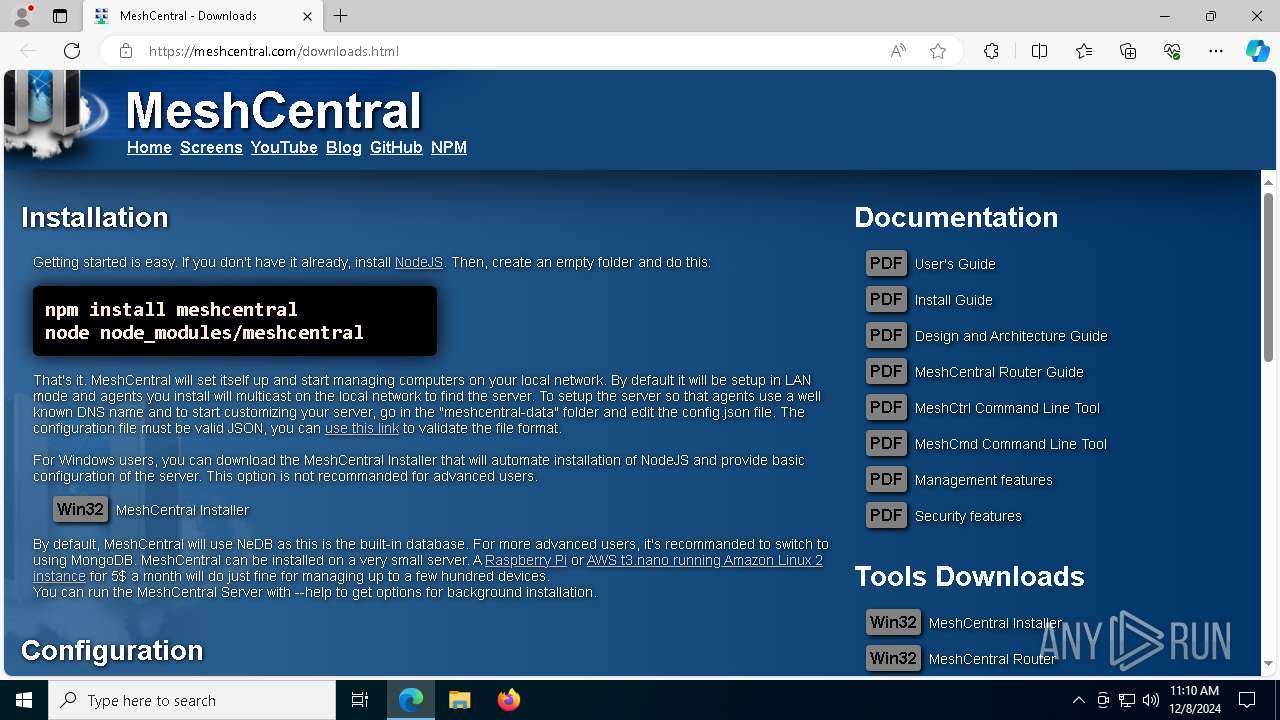
Task: Click PDF icon for Design and Architecture Guide
Action: click(x=886, y=335)
